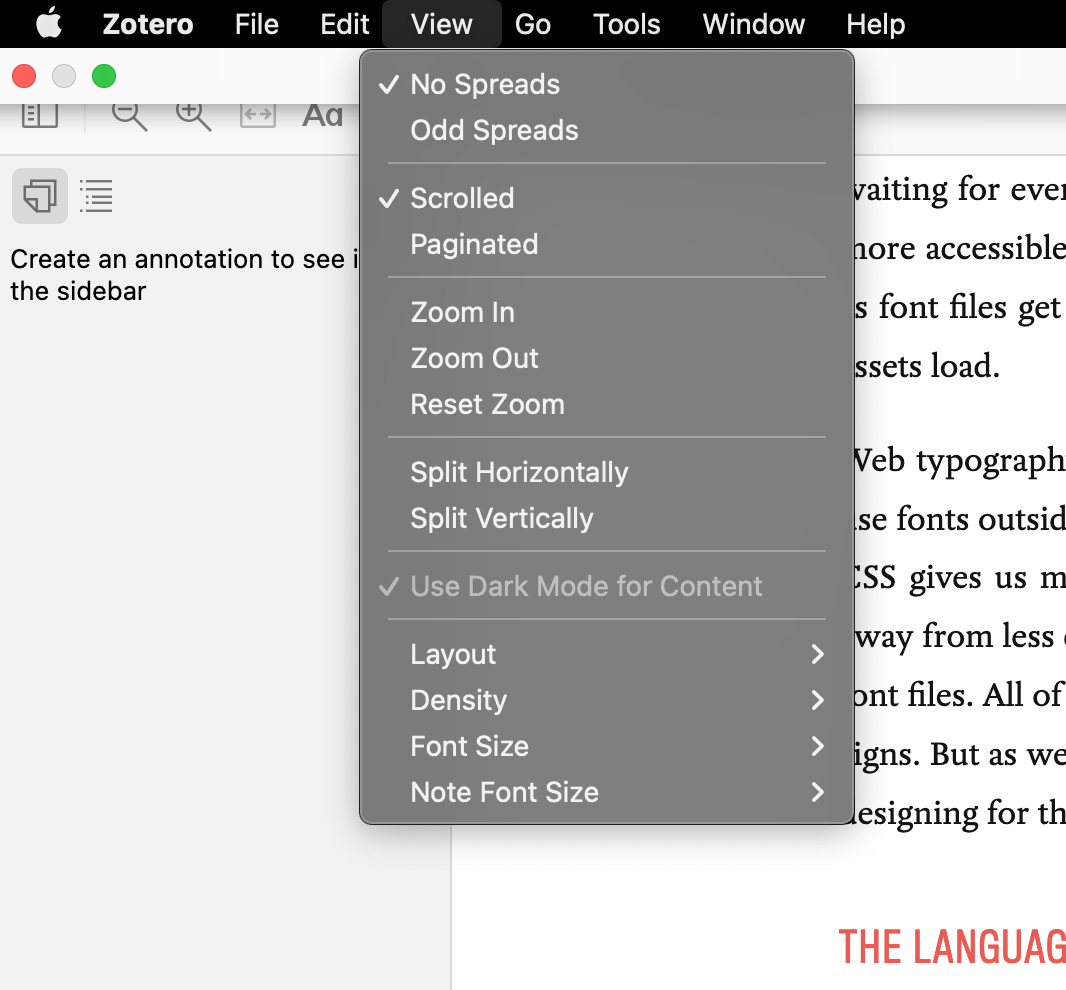Switch to the outline list view
The image size is (1066, 990).
96,196
